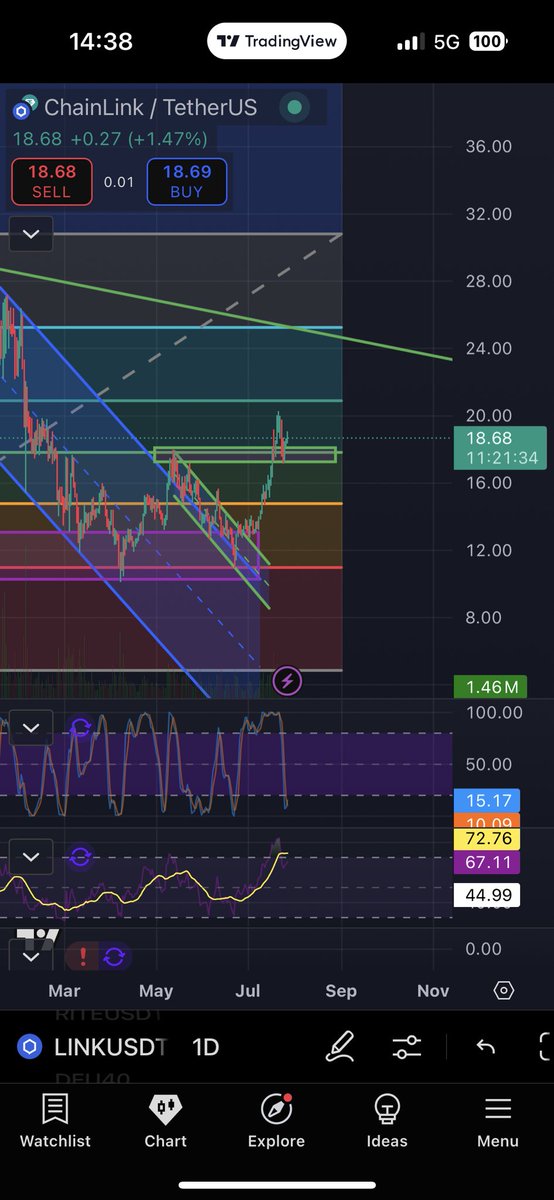Tap the Mar date on time axis

[x=64, y=991]
